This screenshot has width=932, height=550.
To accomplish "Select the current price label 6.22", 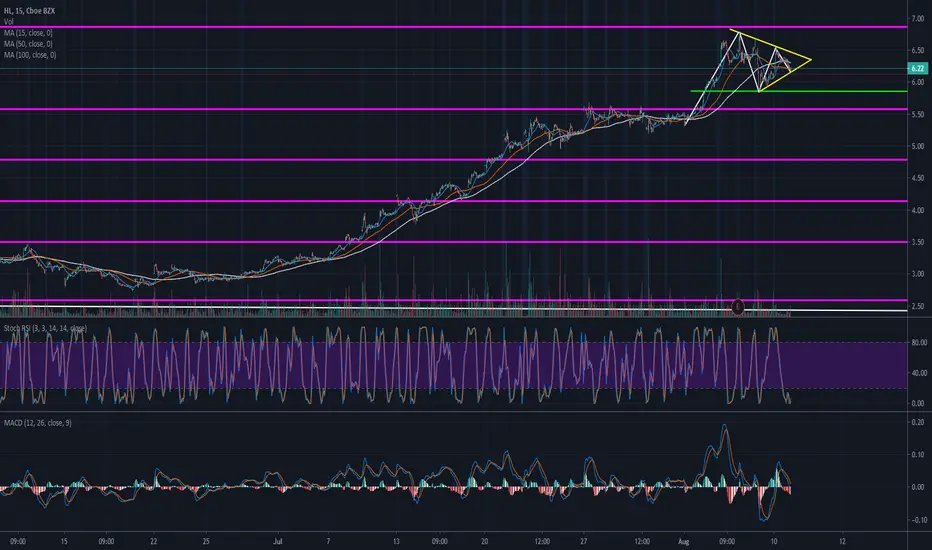I will [918, 68].
